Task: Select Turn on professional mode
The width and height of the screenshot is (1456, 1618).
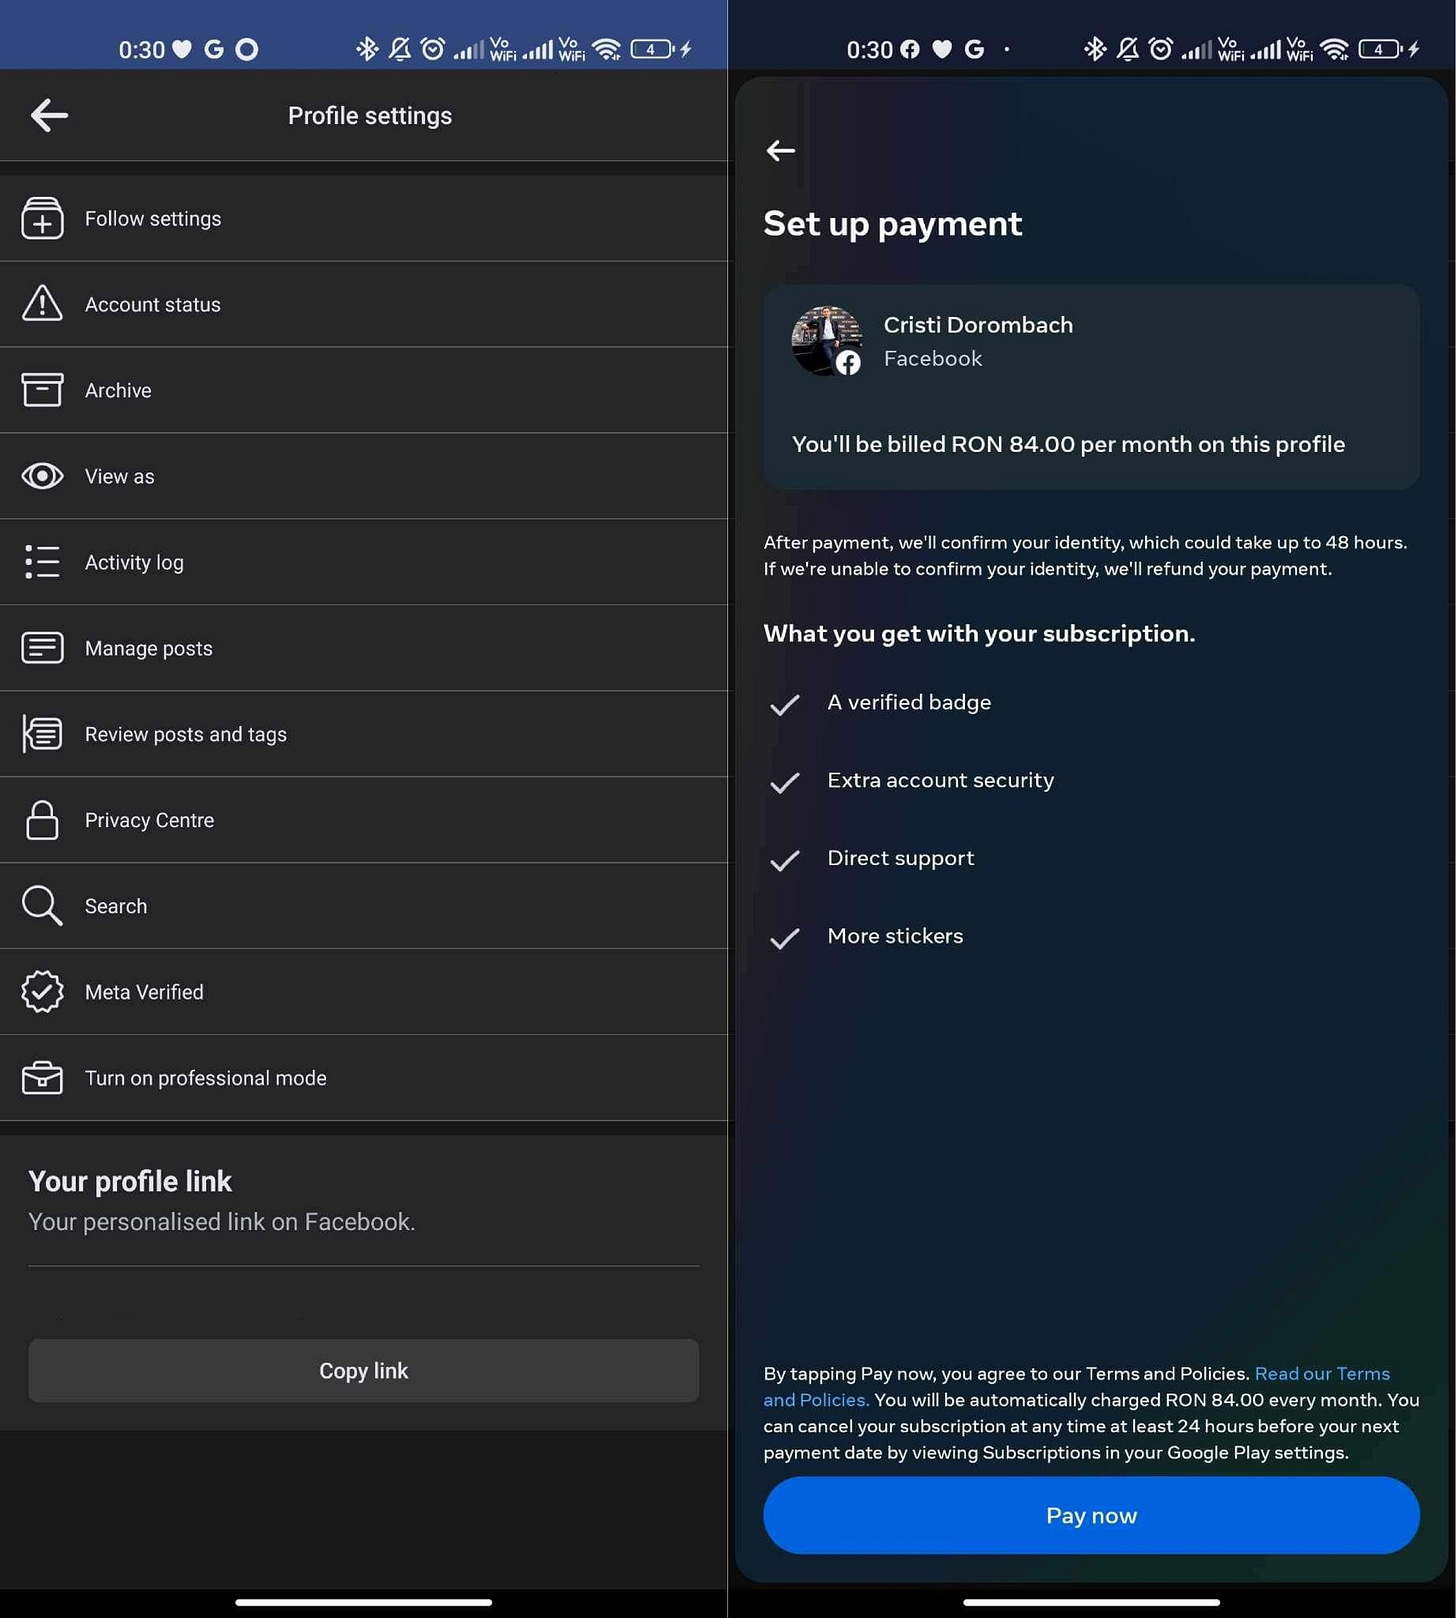Action: pyautogui.click(x=364, y=1078)
